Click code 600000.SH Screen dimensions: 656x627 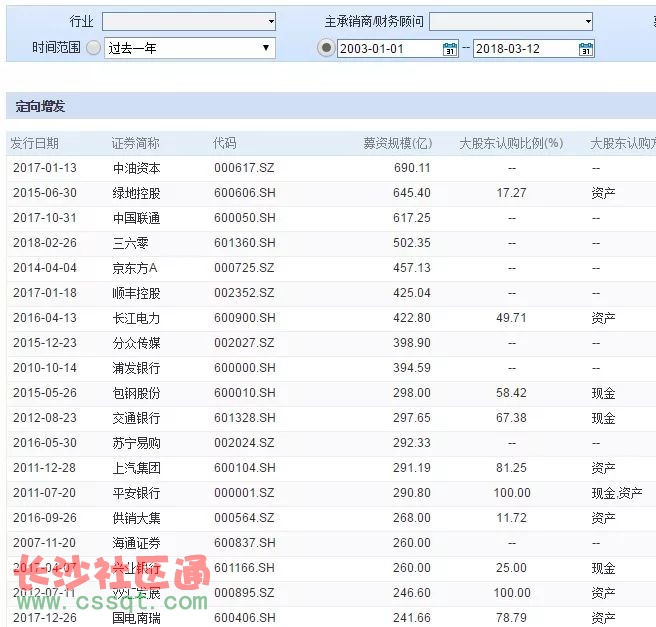tap(245, 368)
